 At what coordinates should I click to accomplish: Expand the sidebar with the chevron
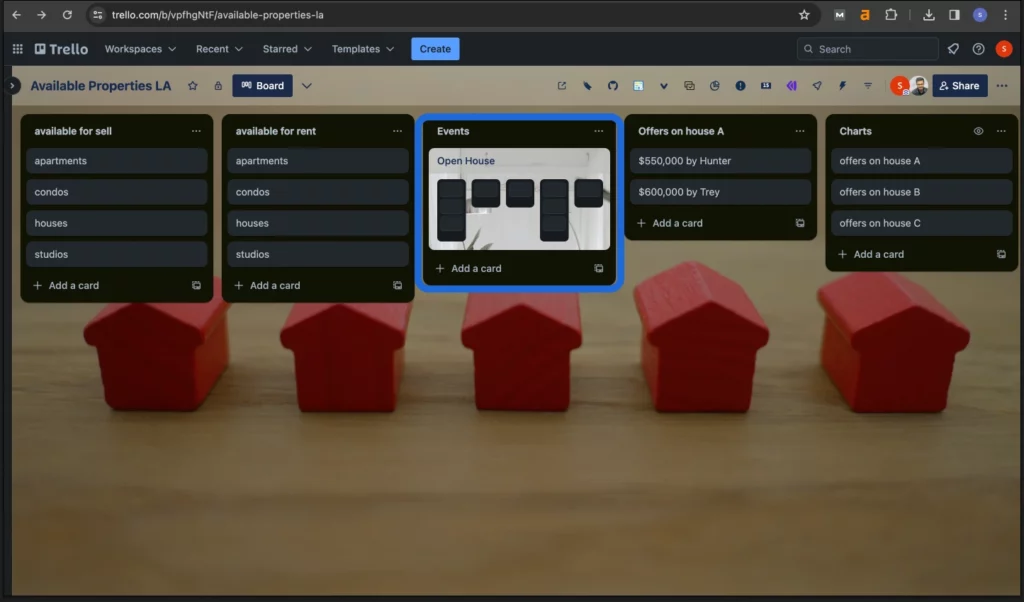pos(12,86)
